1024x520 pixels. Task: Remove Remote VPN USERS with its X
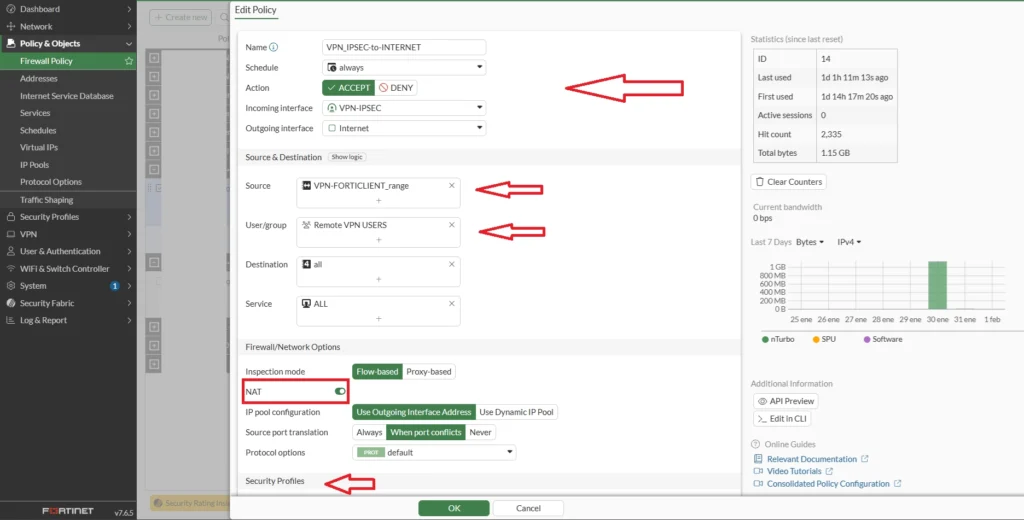[x=451, y=225]
